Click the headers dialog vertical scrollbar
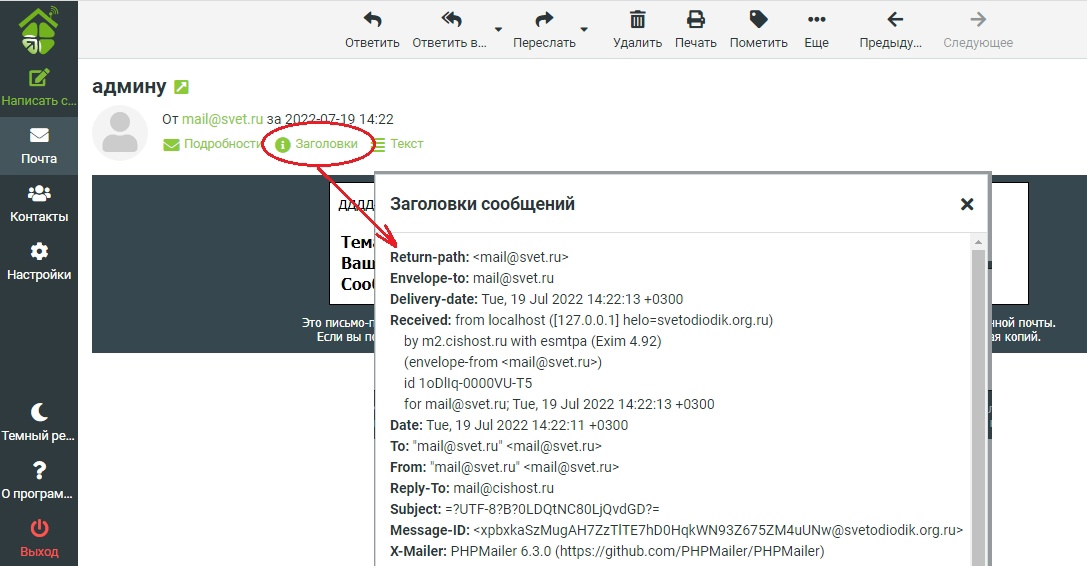 pos(978,400)
